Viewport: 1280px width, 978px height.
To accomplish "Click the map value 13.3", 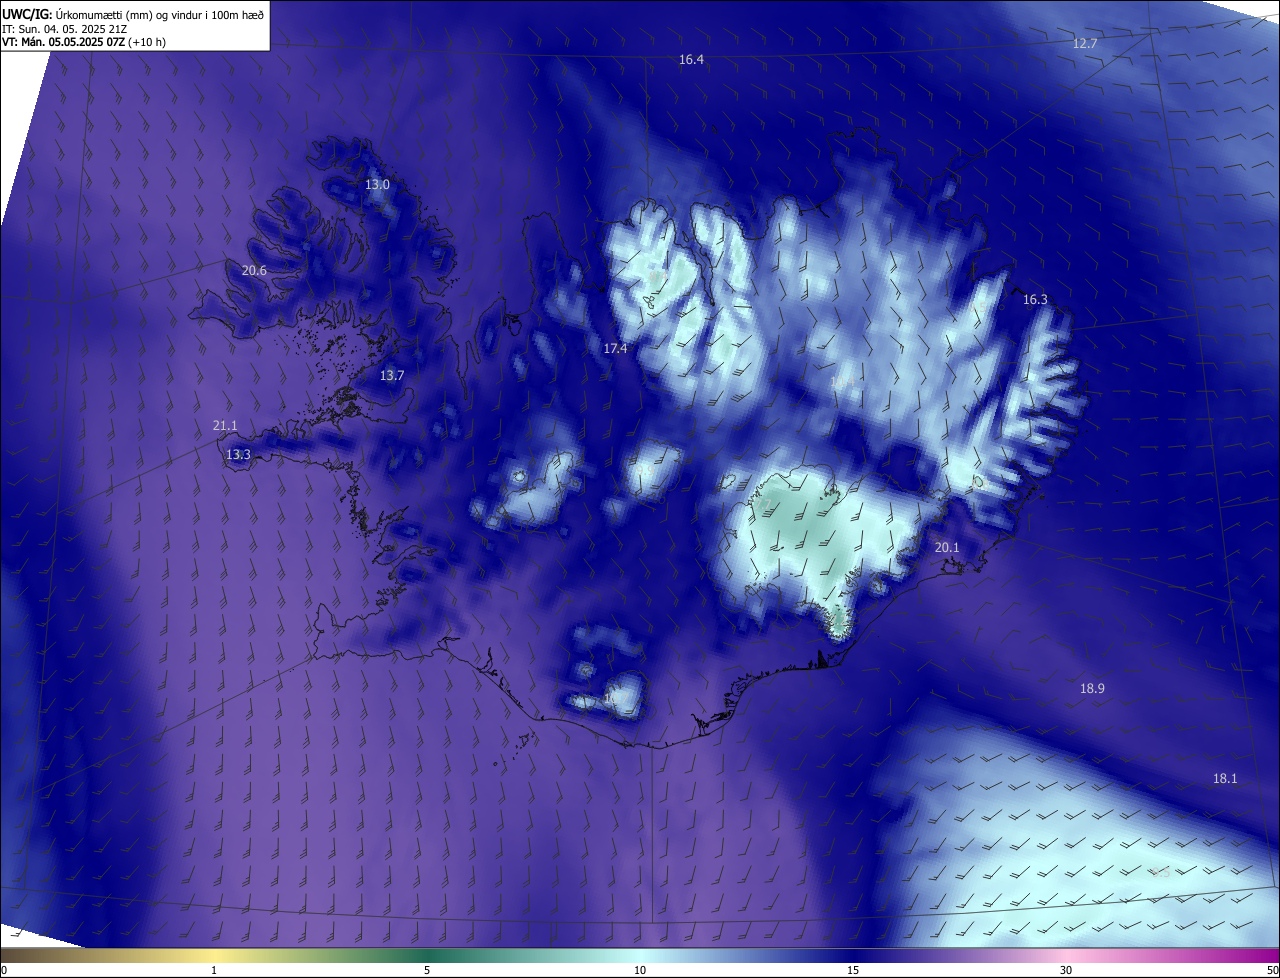I will 238,455.
